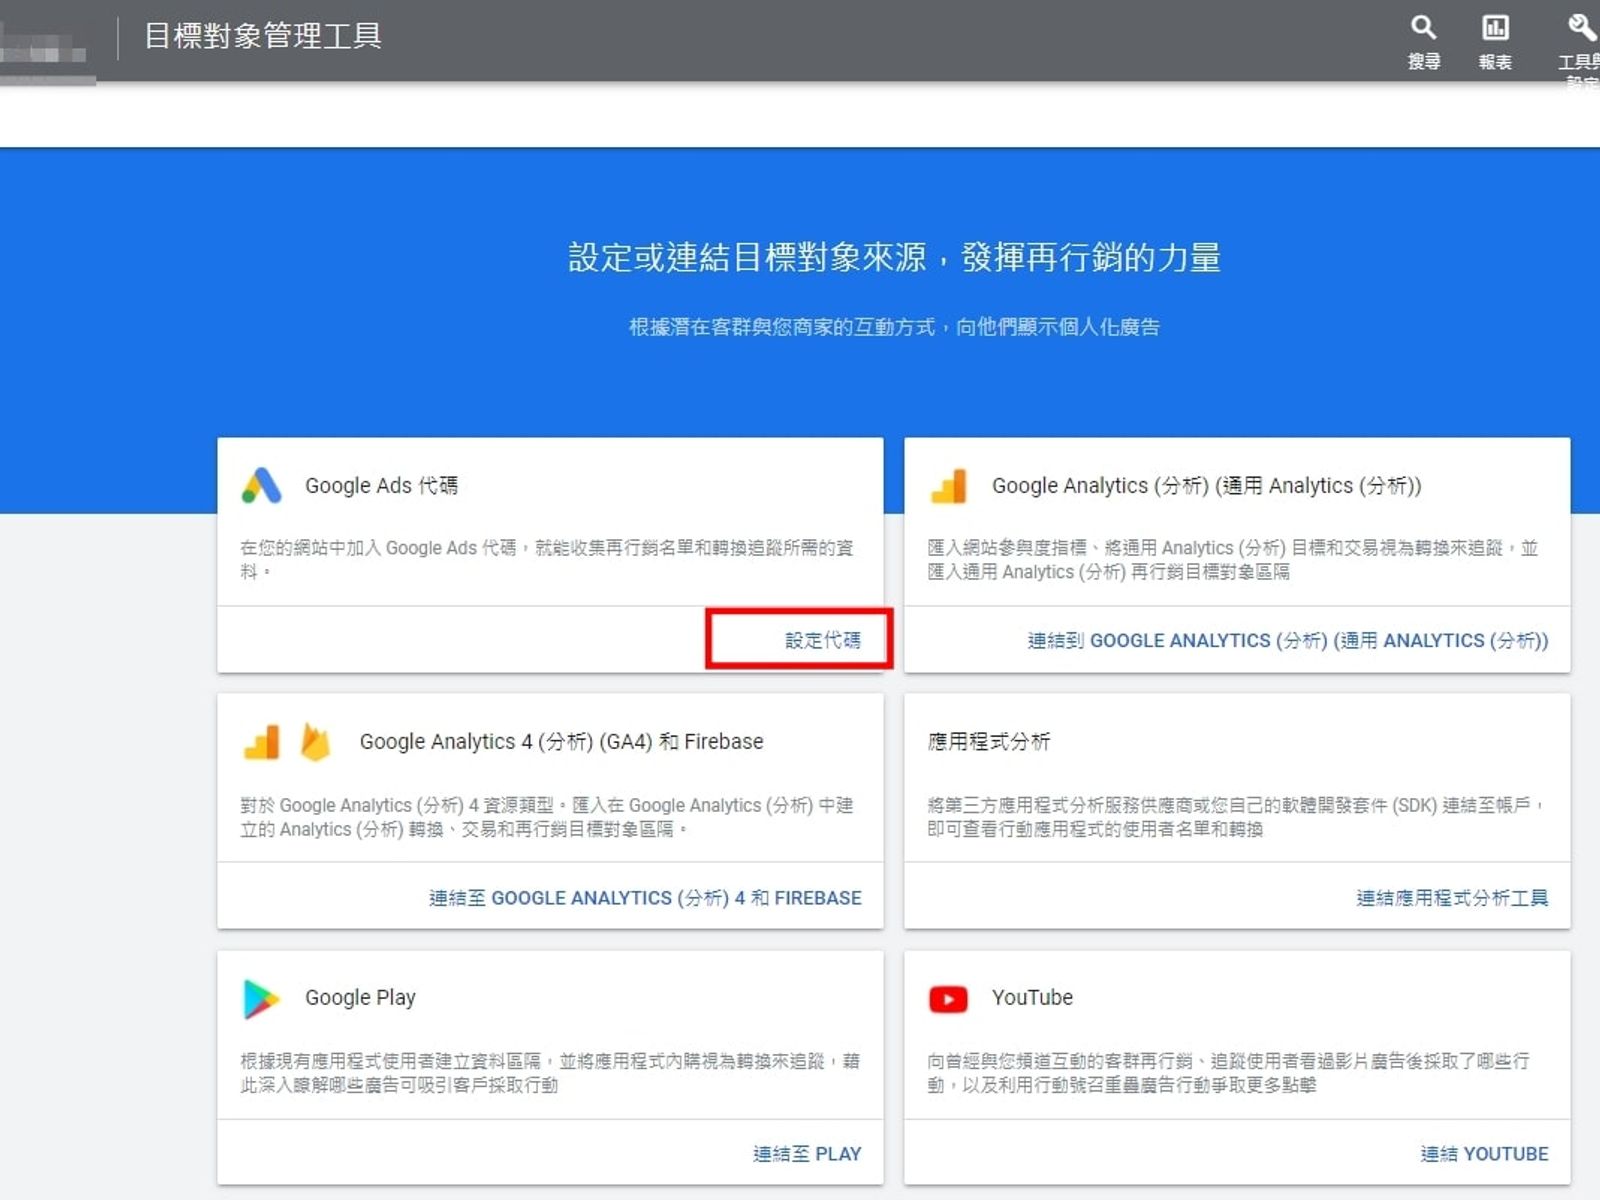Click the Universal Analytics logo icon
This screenshot has width=1600, height=1200.
[x=948, y=486]
